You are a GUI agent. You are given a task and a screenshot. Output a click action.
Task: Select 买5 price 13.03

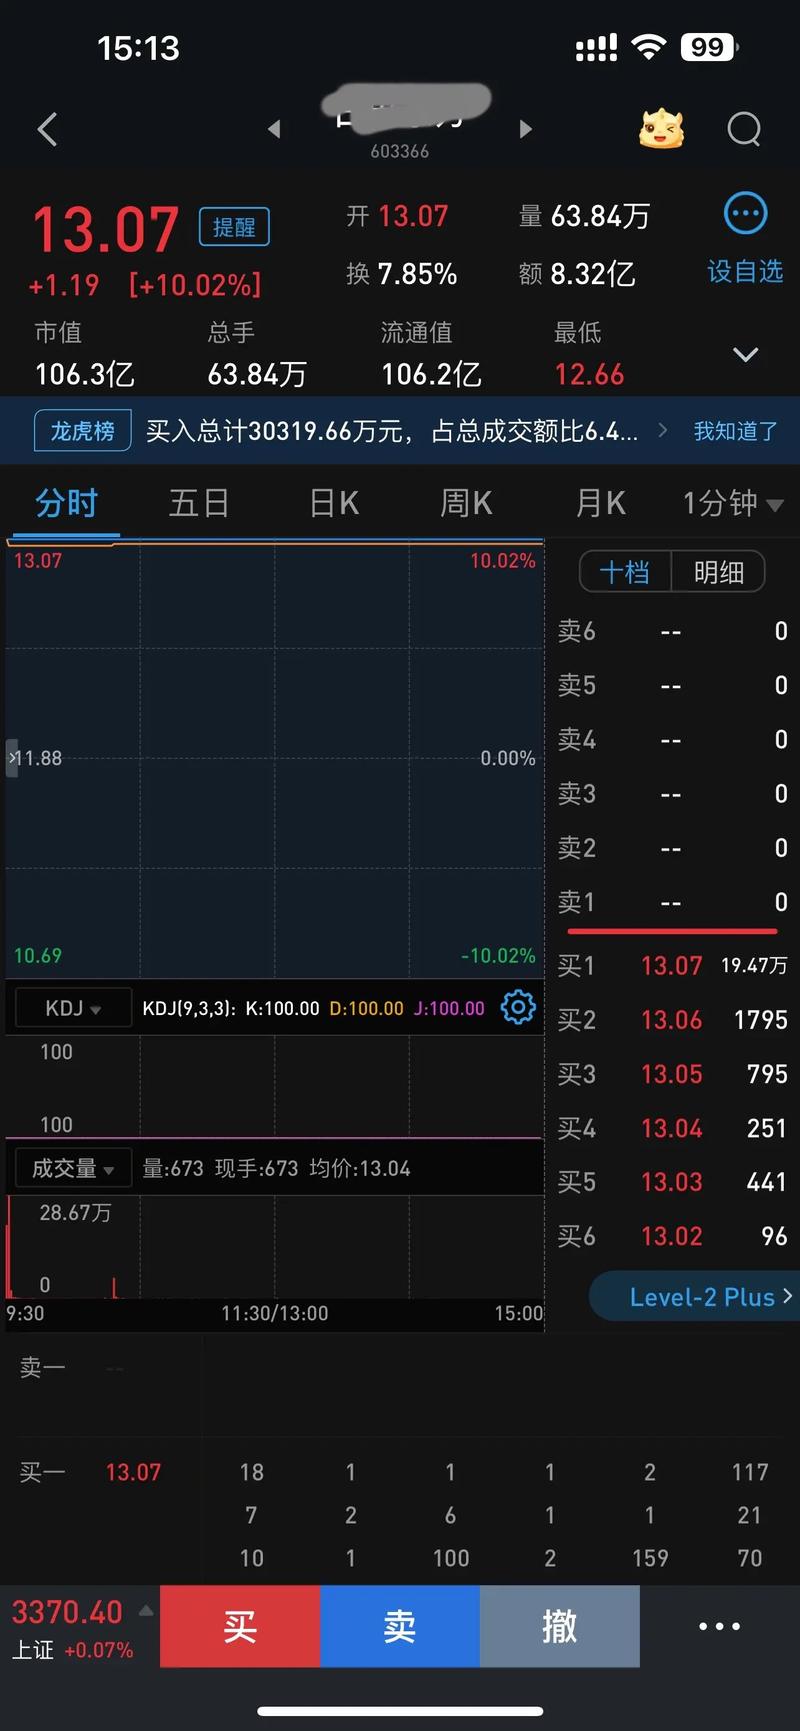(672, 1182)
